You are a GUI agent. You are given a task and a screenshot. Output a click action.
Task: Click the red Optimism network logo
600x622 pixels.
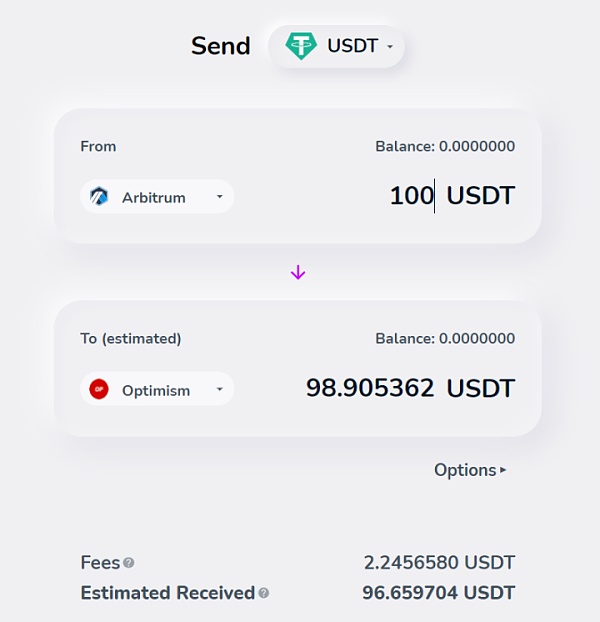click(x=99, y=390)
